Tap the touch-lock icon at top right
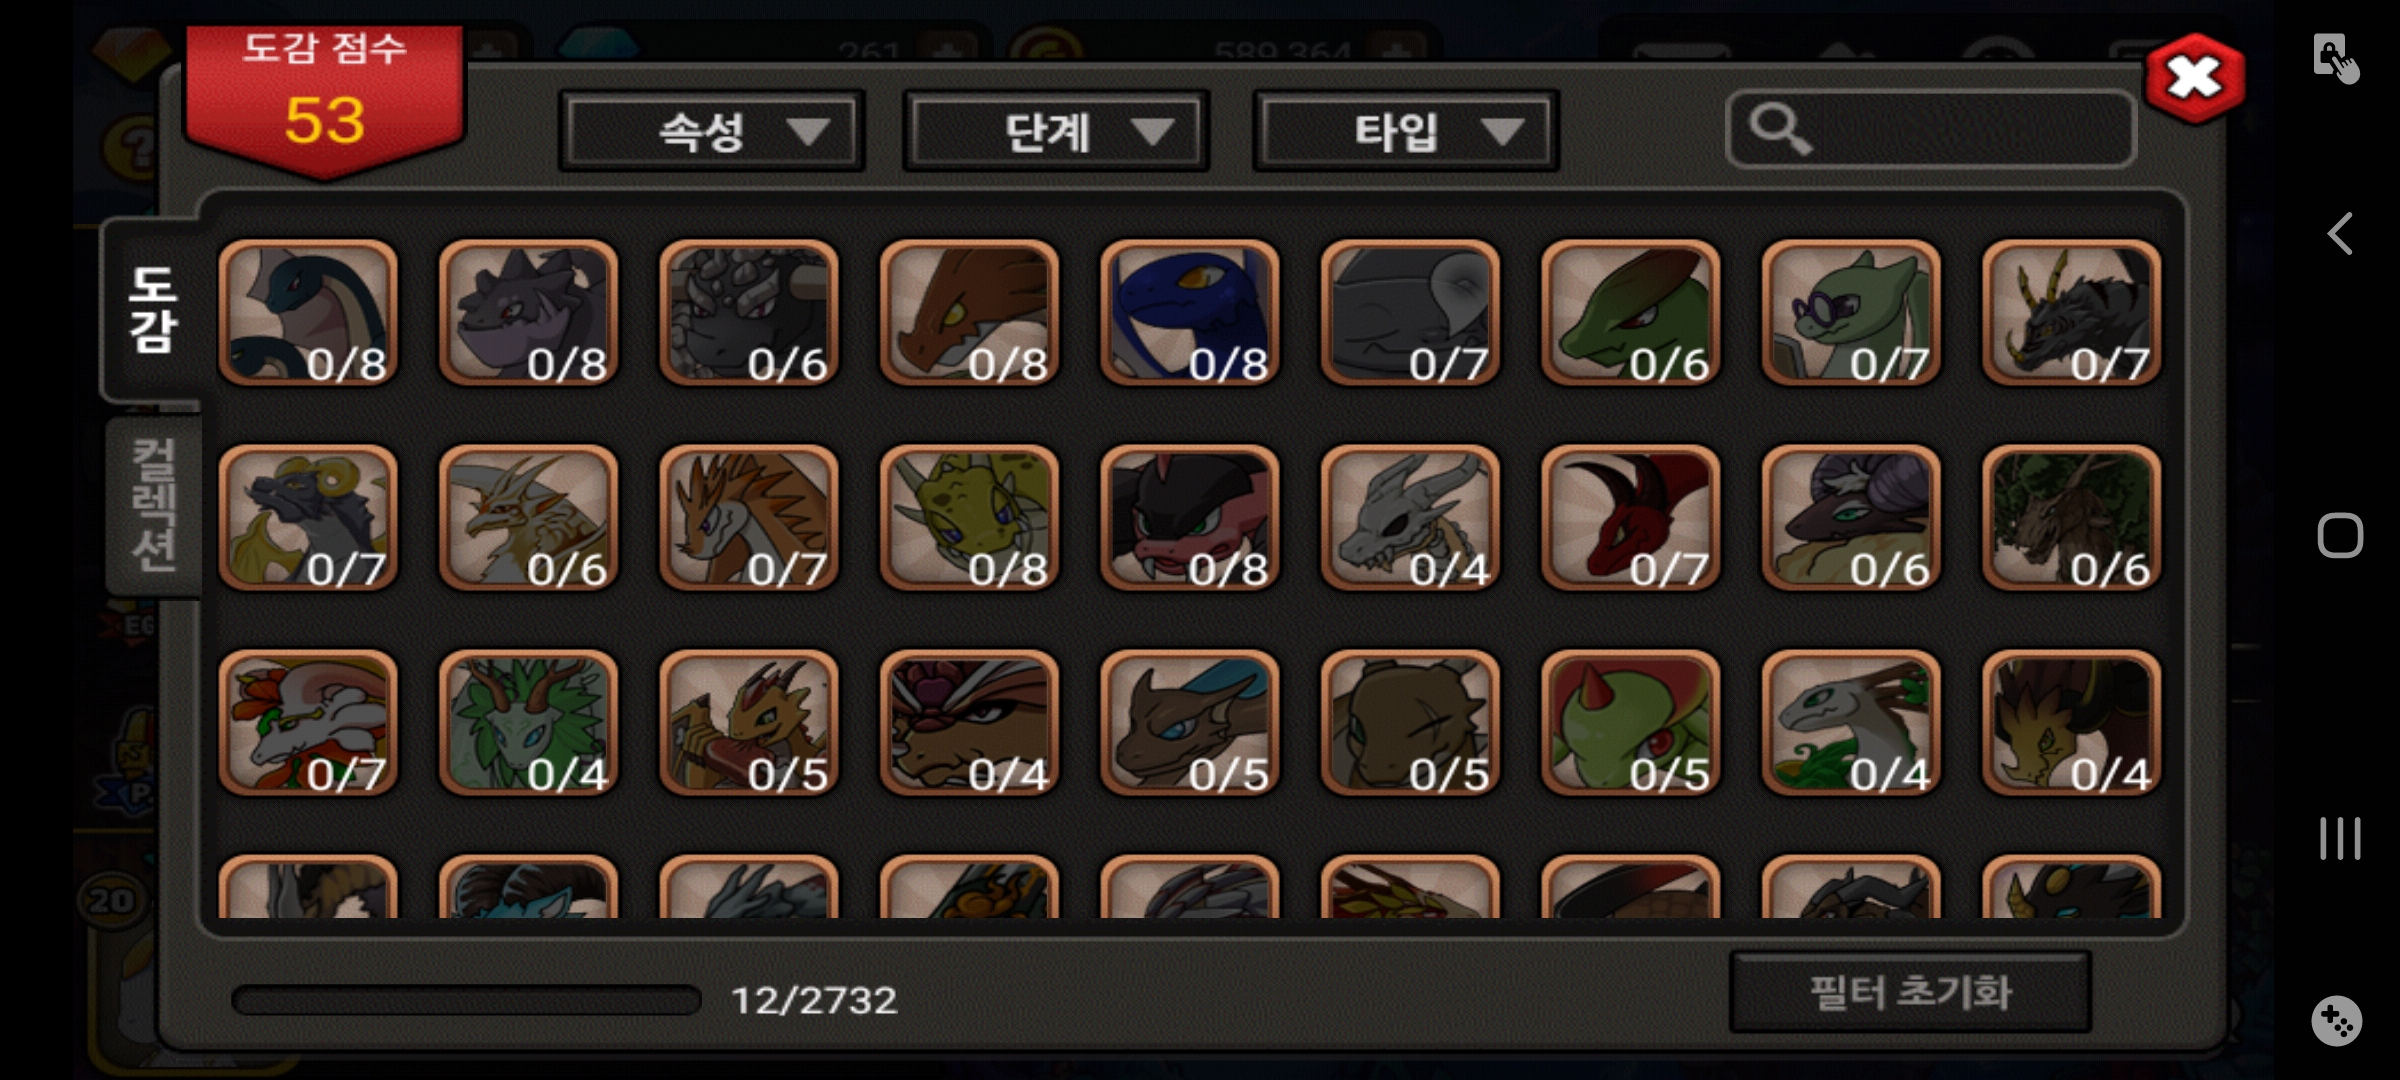 pyautogui.click(x=2335, y=58)
